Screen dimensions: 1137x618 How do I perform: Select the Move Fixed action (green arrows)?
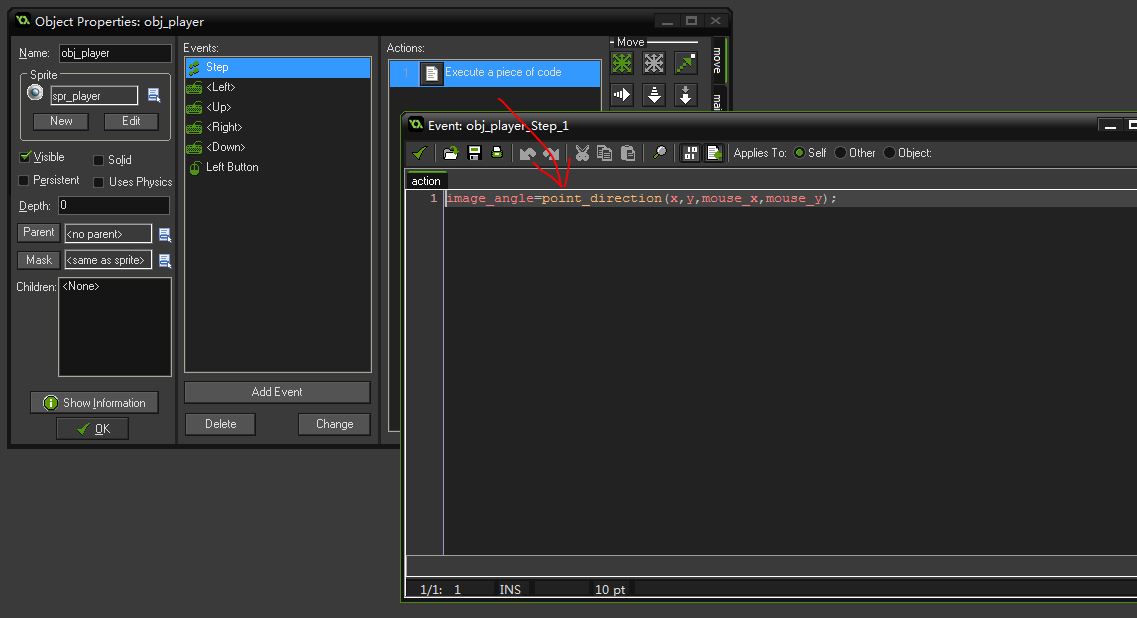tap(622, 63)
